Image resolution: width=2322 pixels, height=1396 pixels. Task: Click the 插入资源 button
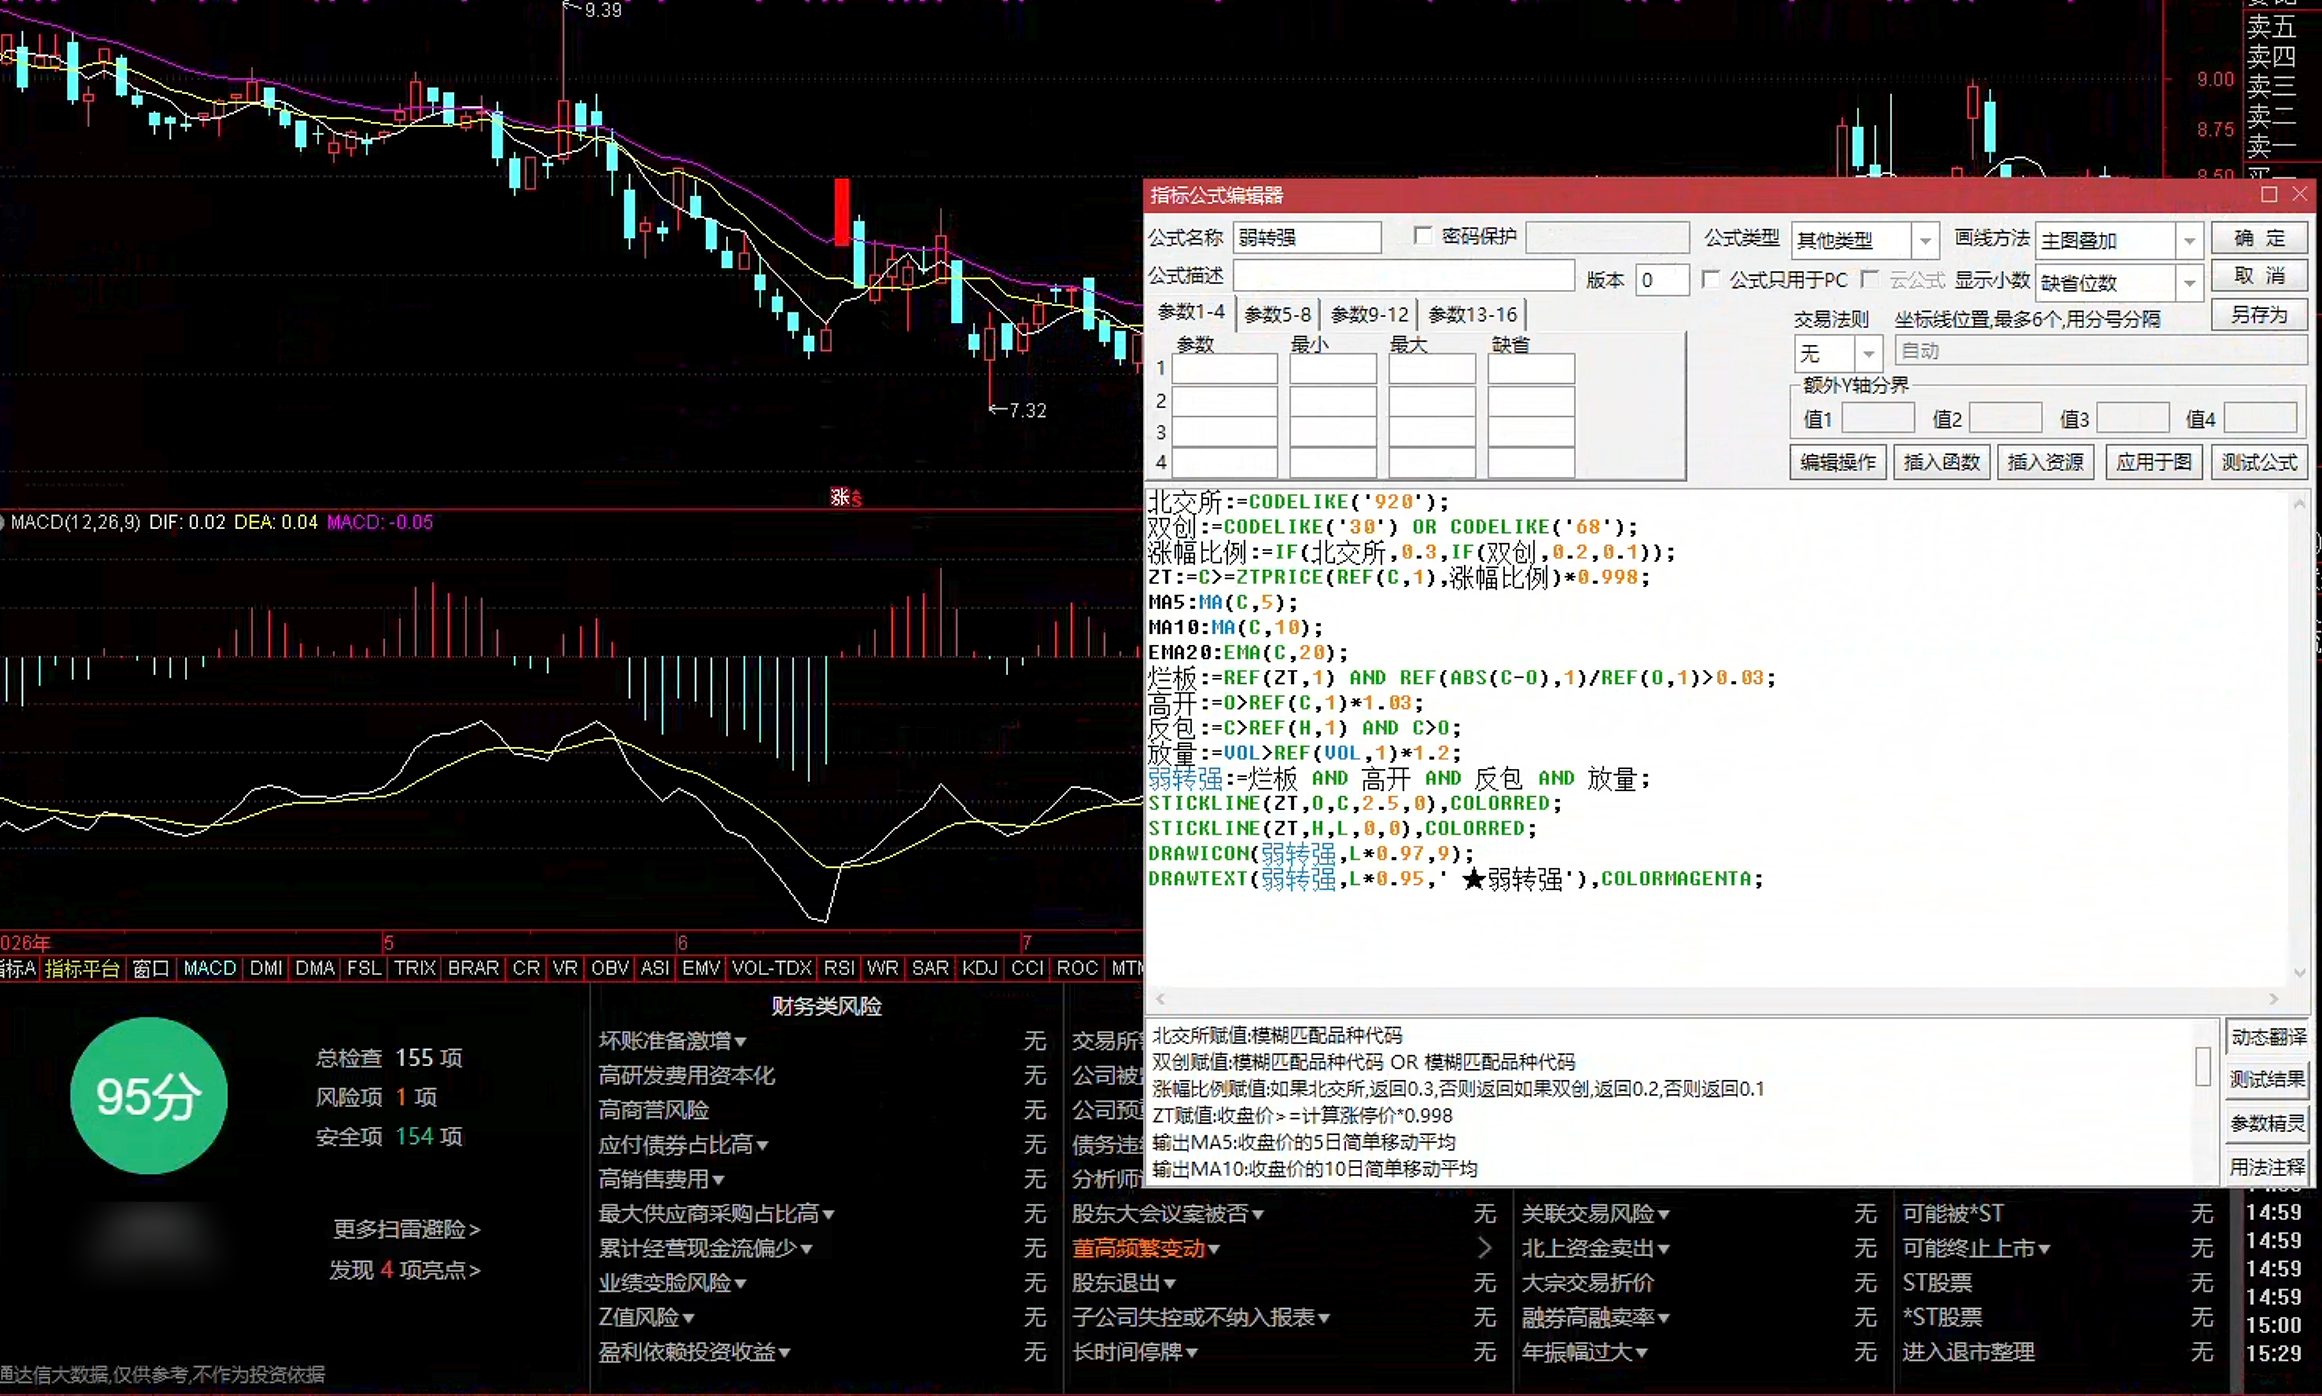coord(2045,462)
